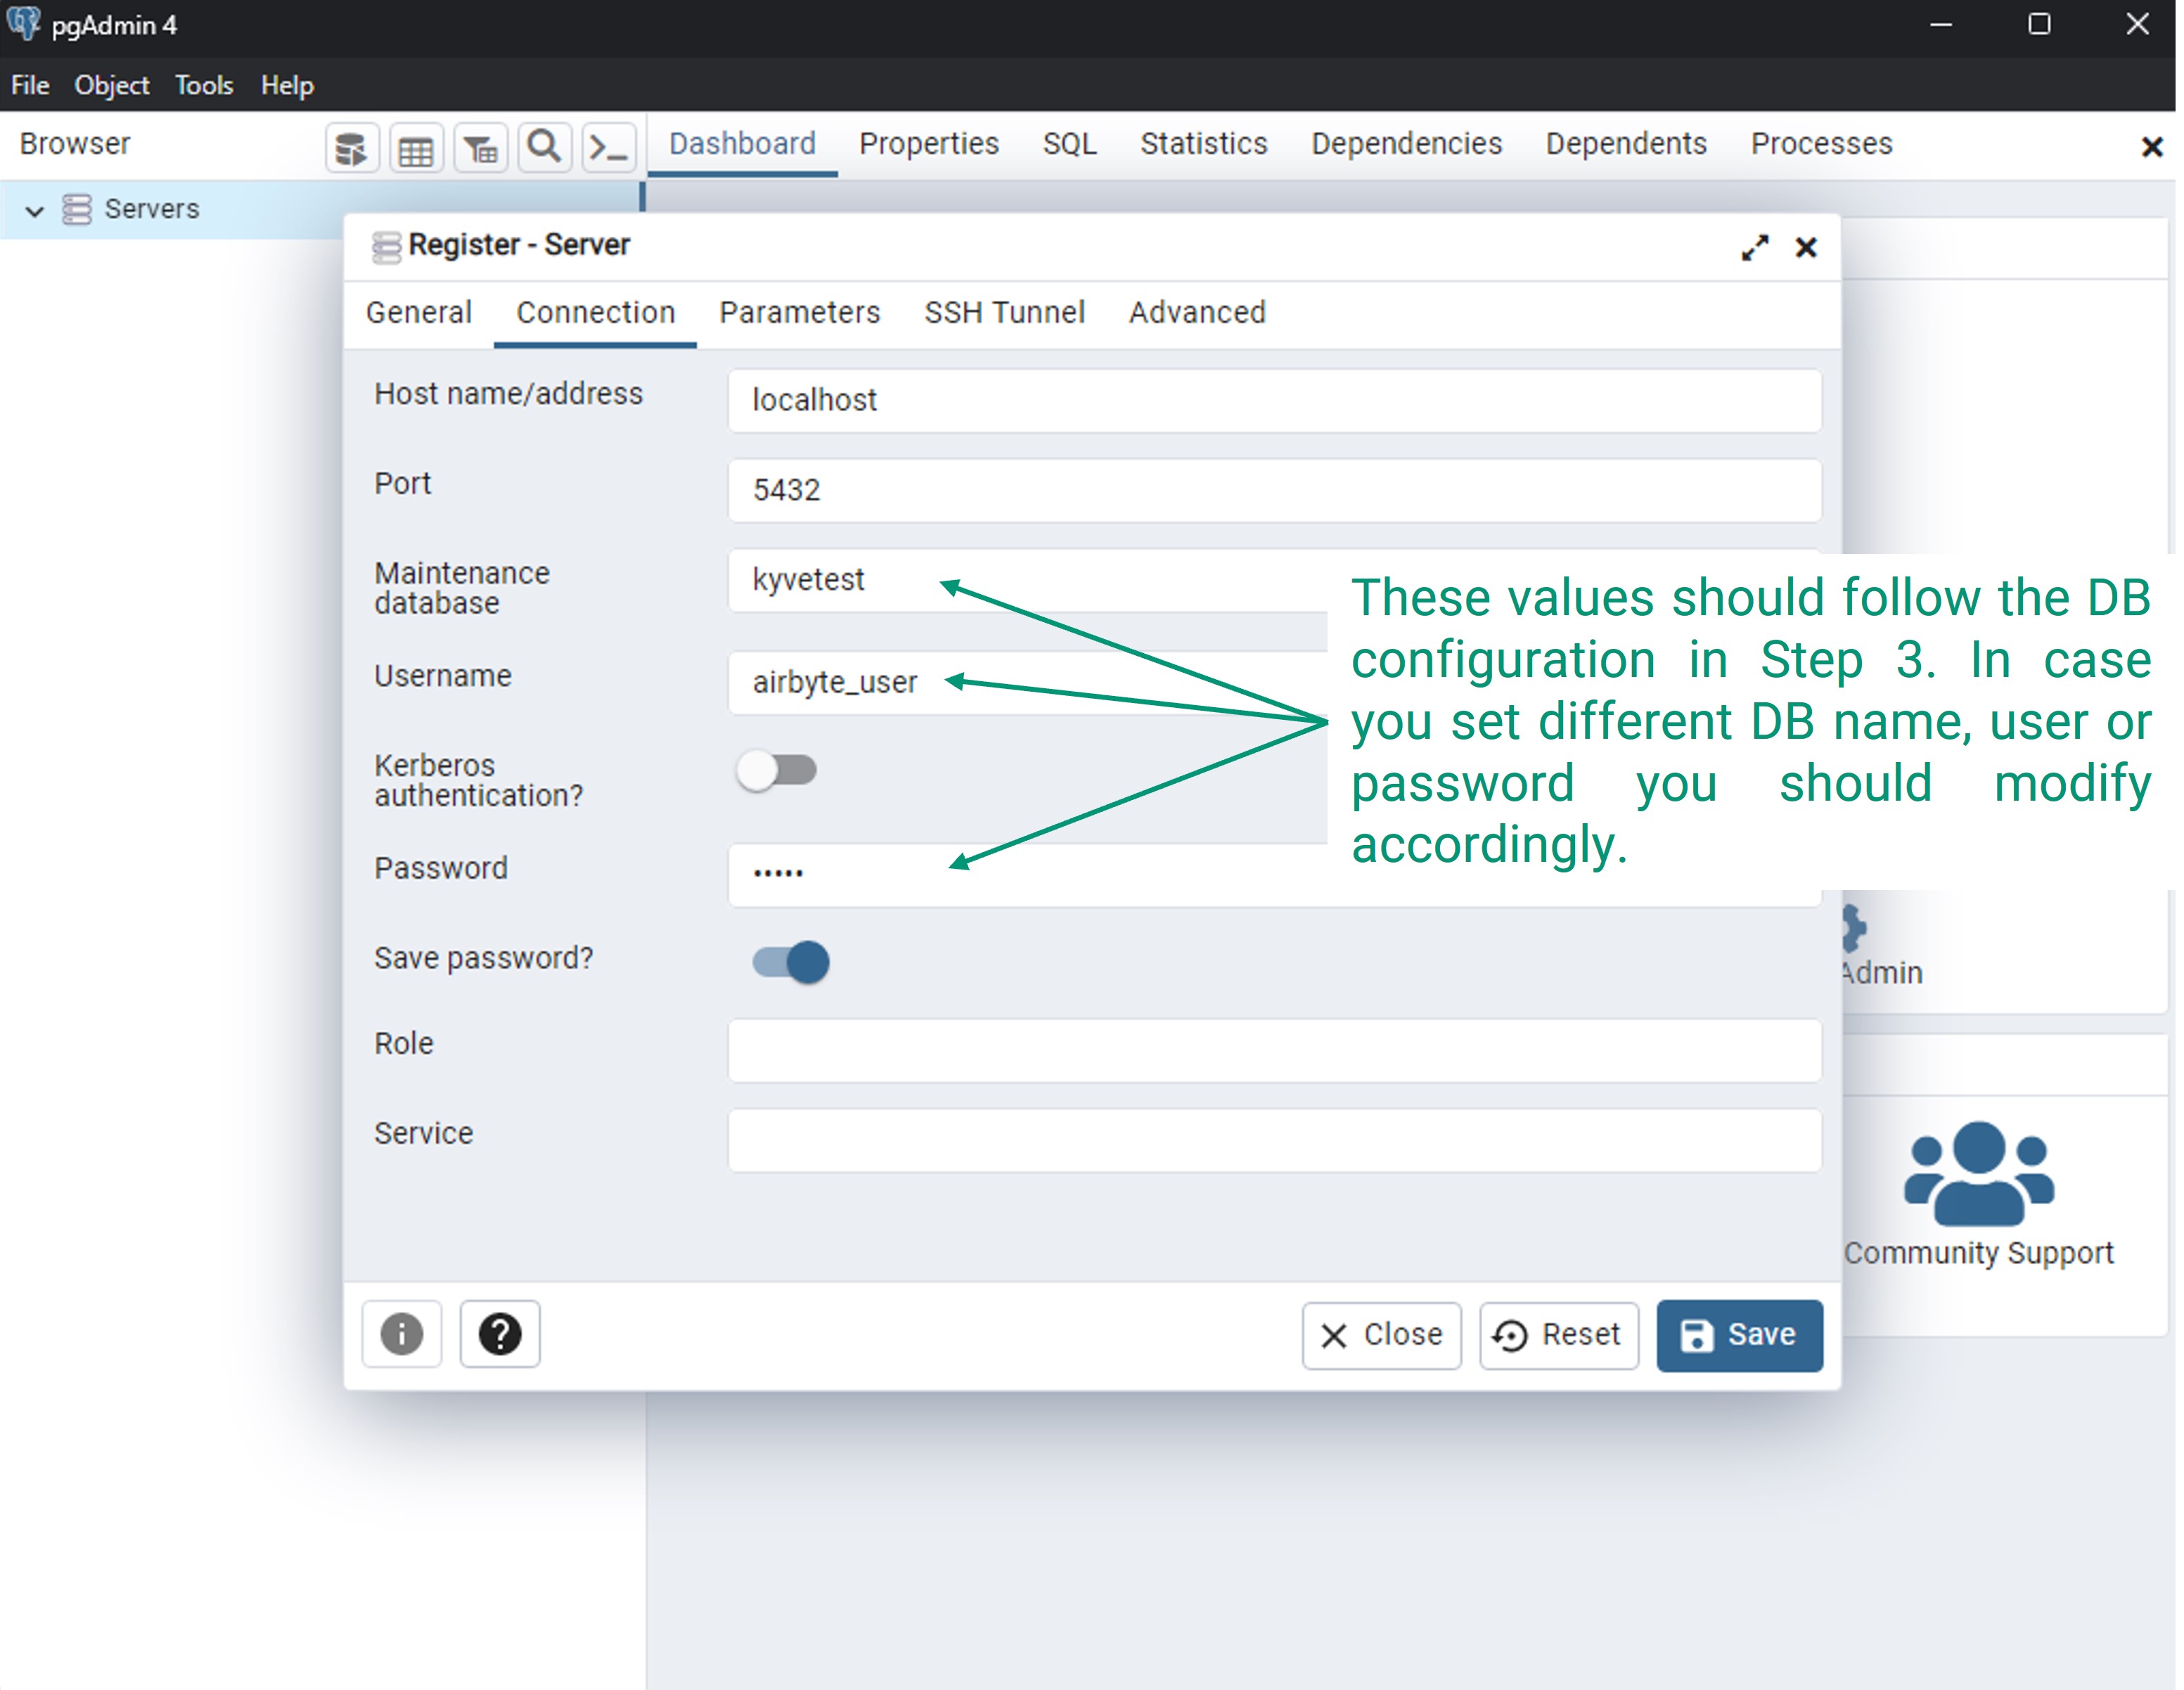Click the Close button in dialog footer

[x=1381, y=1335]
